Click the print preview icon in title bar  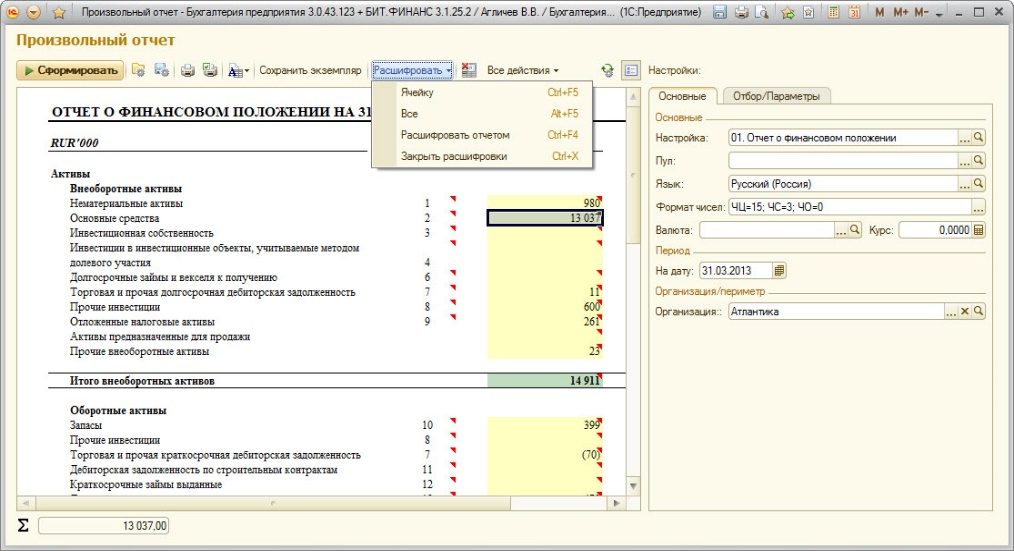(x=761, y=13)
